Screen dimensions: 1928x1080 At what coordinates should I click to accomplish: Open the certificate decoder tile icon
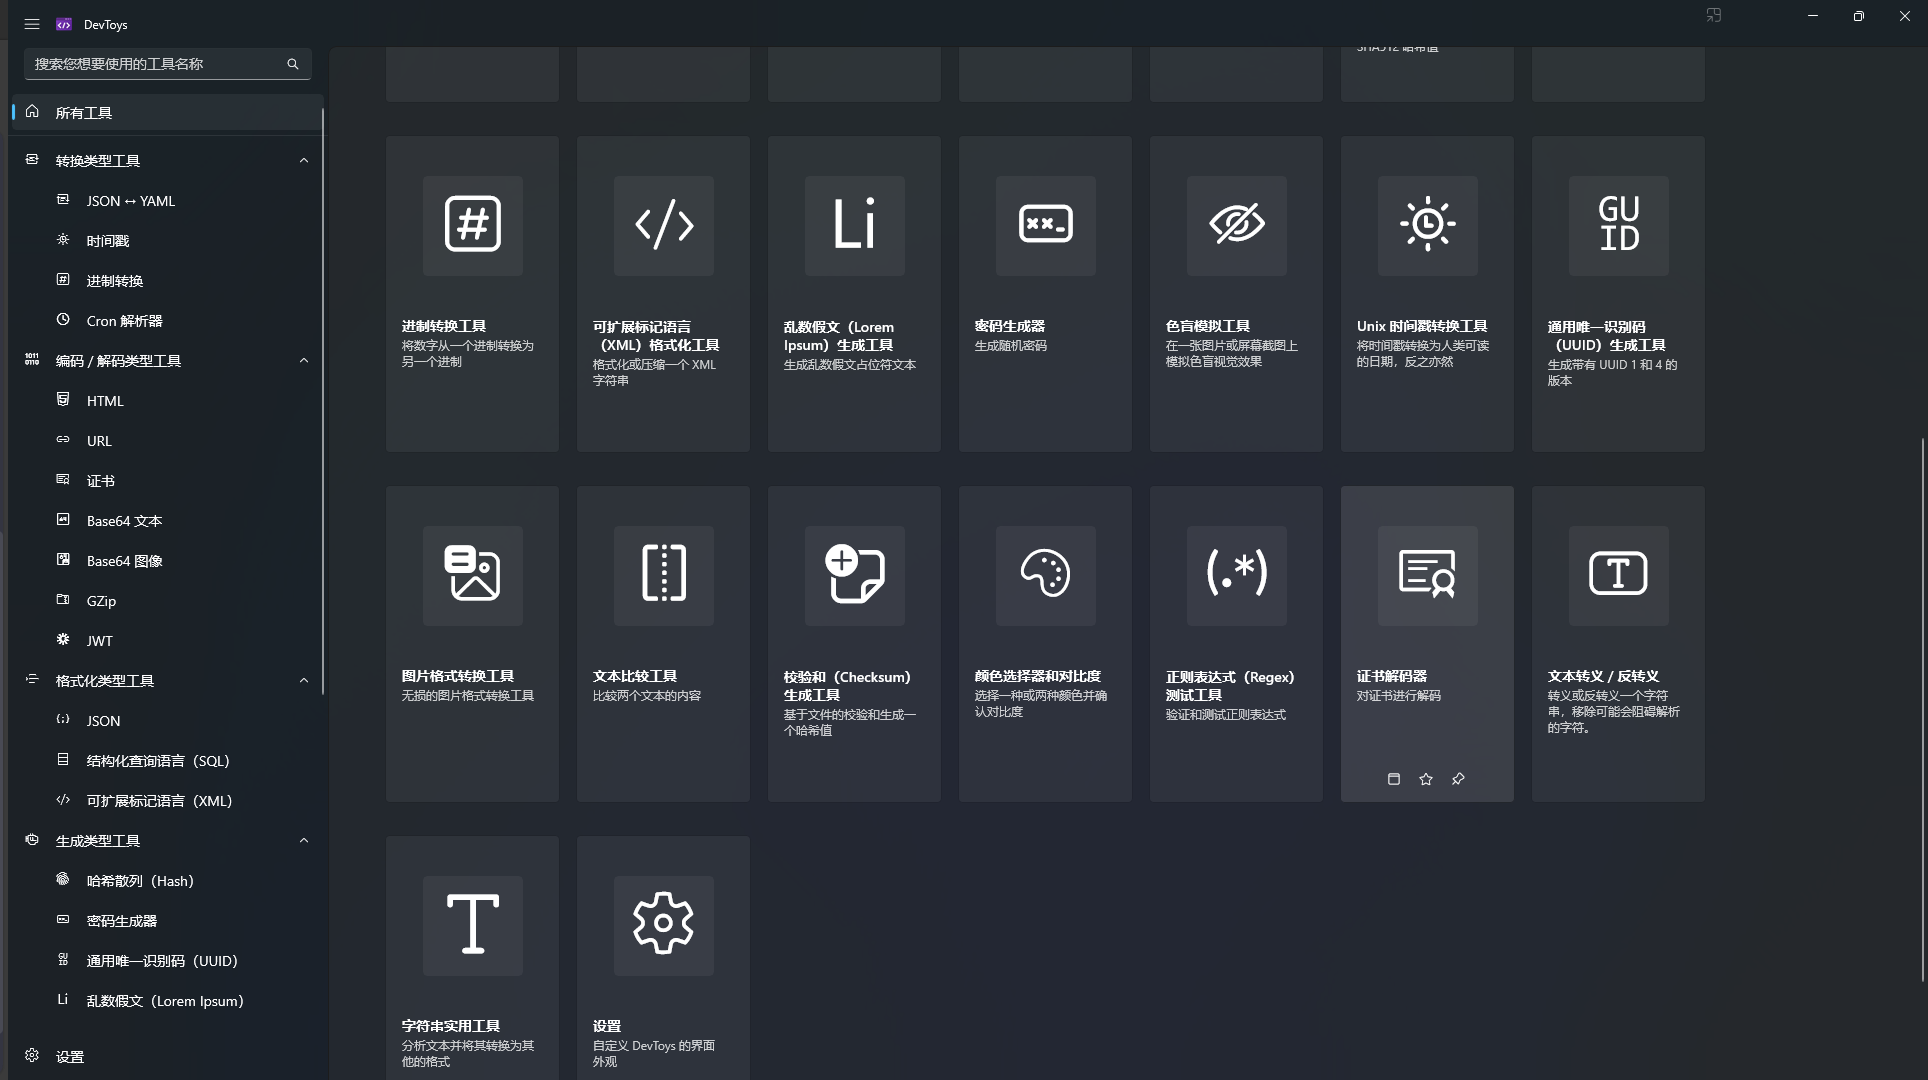[x=1427, y=575]
